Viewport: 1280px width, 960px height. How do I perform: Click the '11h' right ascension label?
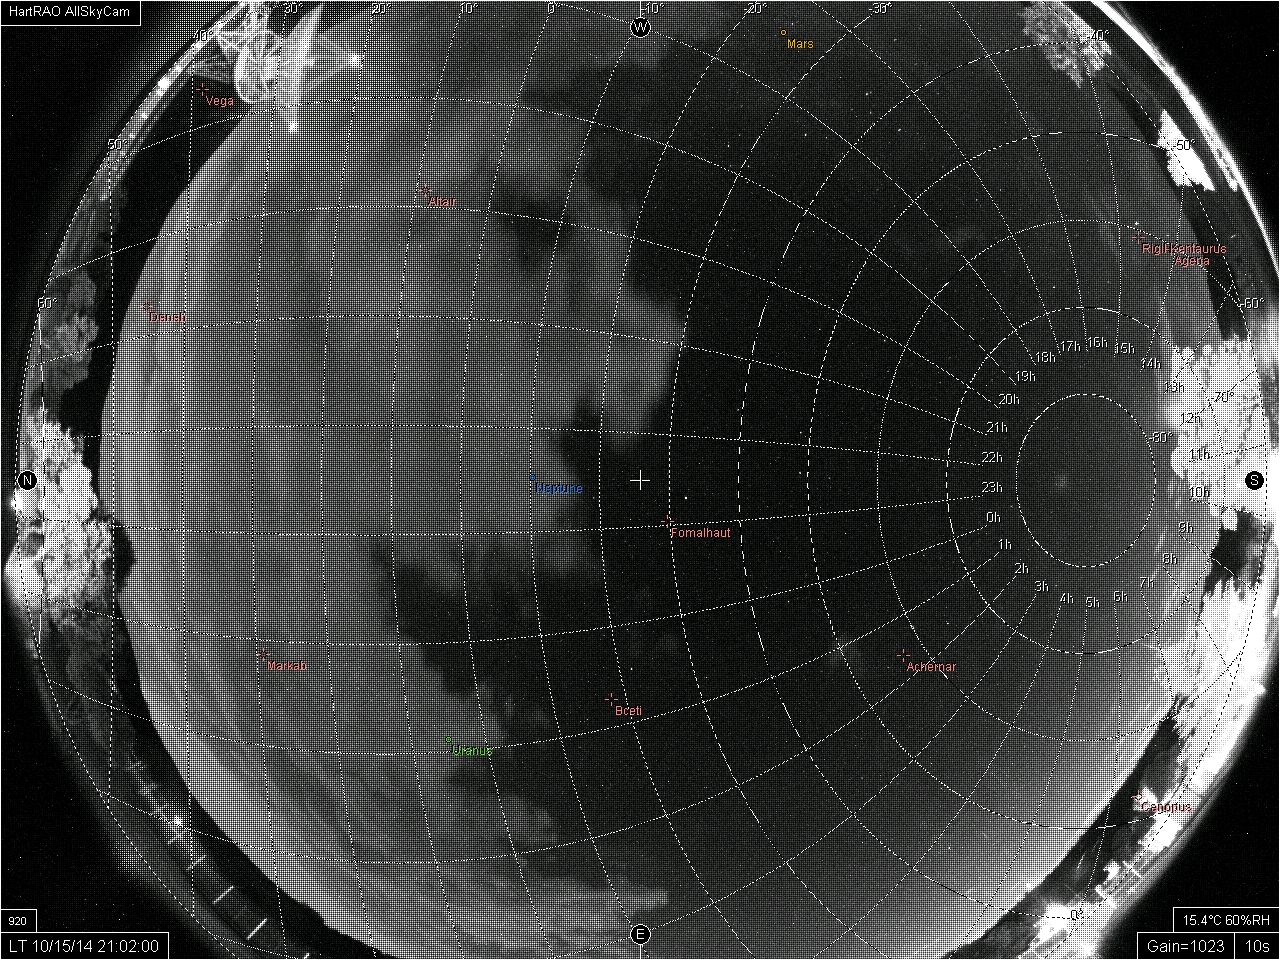point(1199,456)
